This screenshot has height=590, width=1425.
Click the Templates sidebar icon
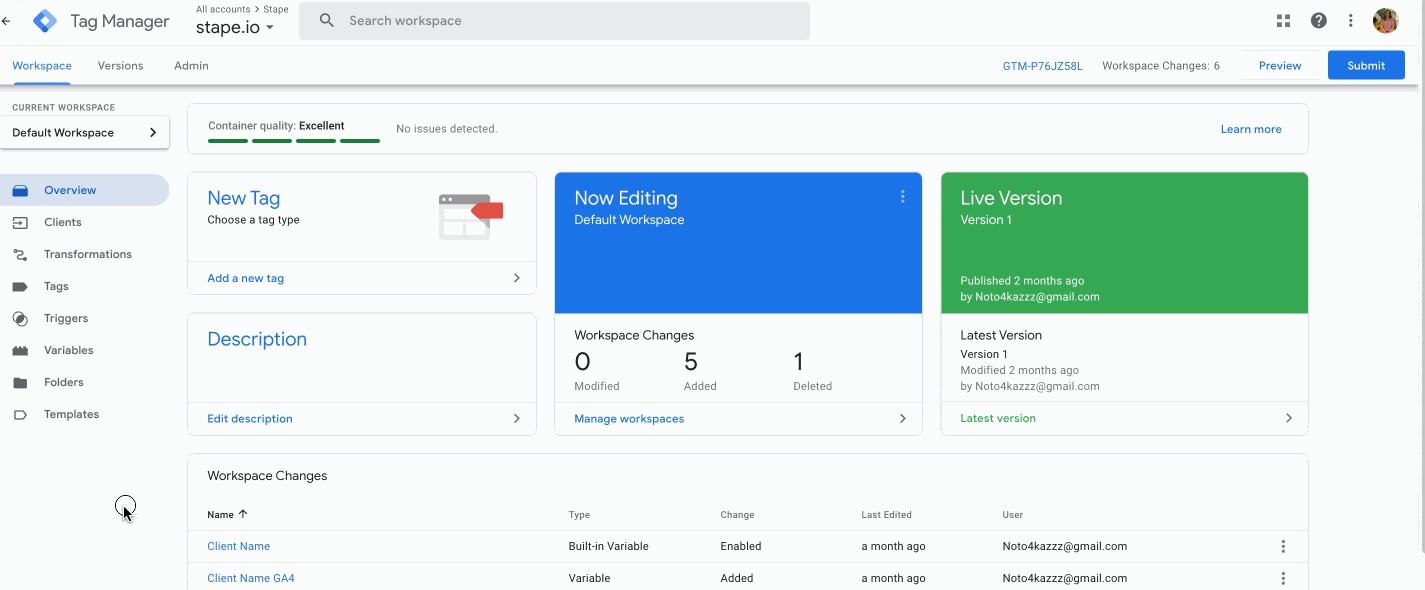(x=20, y=414)
